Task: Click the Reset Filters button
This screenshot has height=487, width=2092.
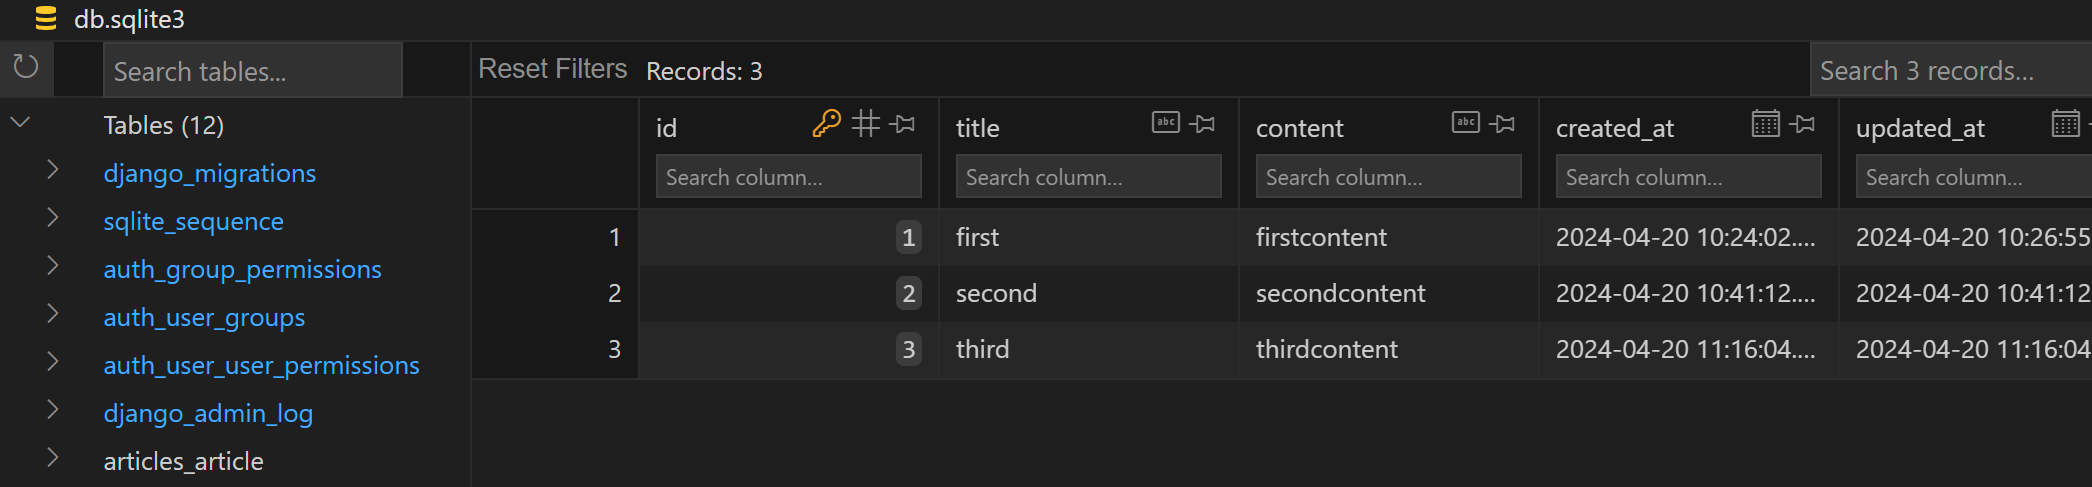Action: (552, 69)
